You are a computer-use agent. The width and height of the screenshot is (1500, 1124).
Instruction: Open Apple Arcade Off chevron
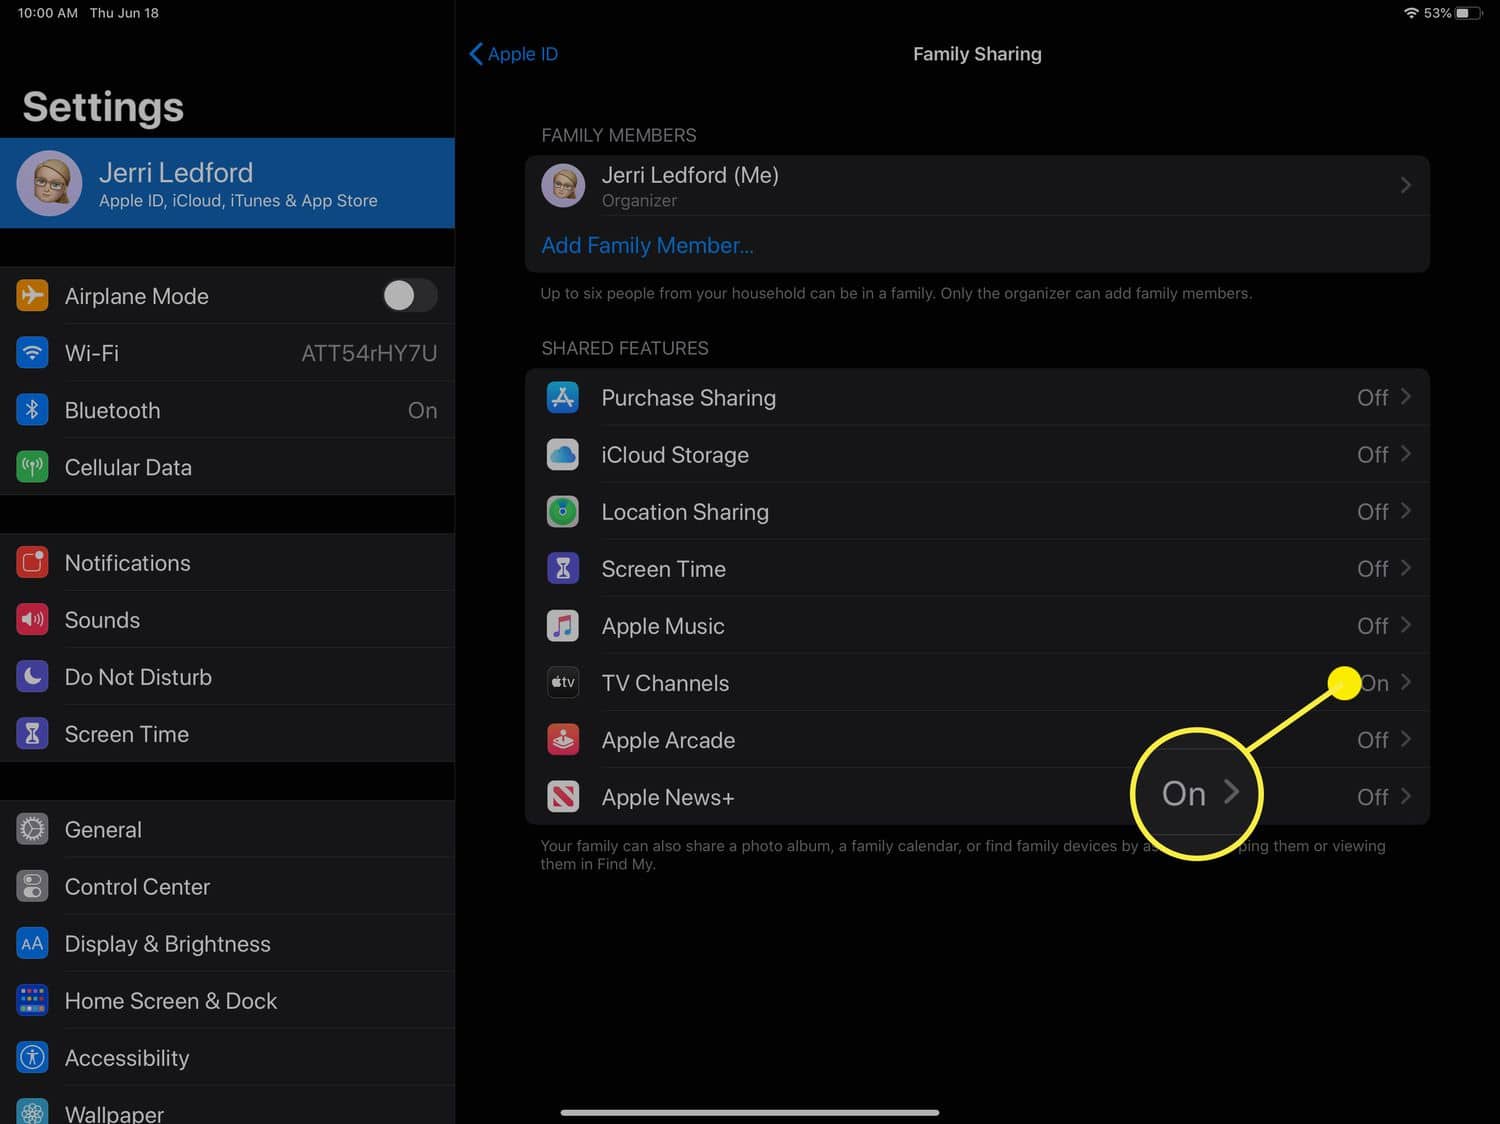(1406, 739)
